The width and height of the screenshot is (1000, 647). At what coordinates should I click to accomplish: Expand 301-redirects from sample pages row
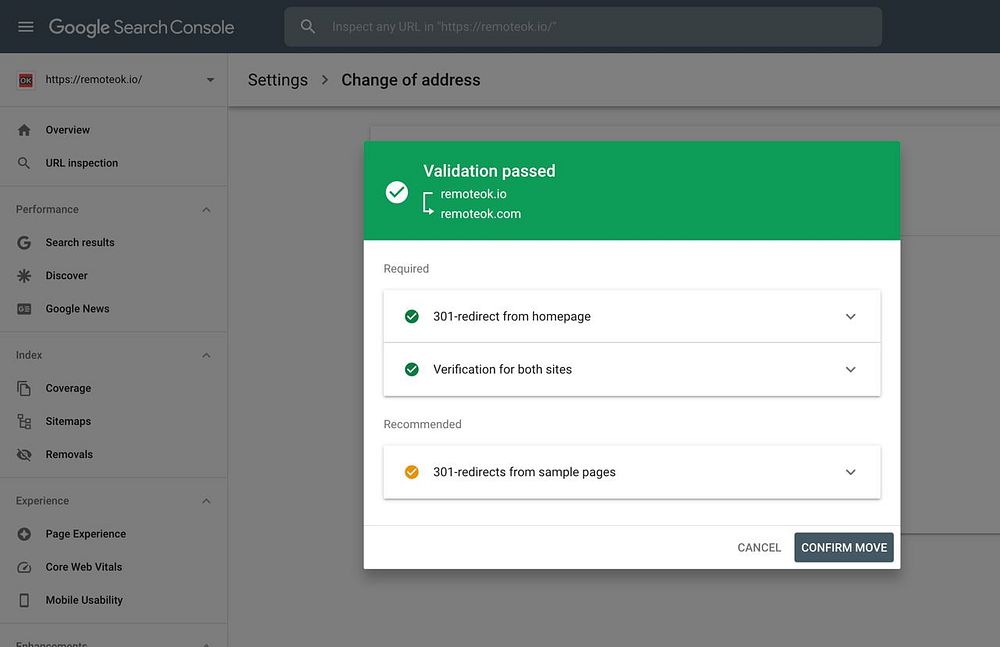pos(850,472)
